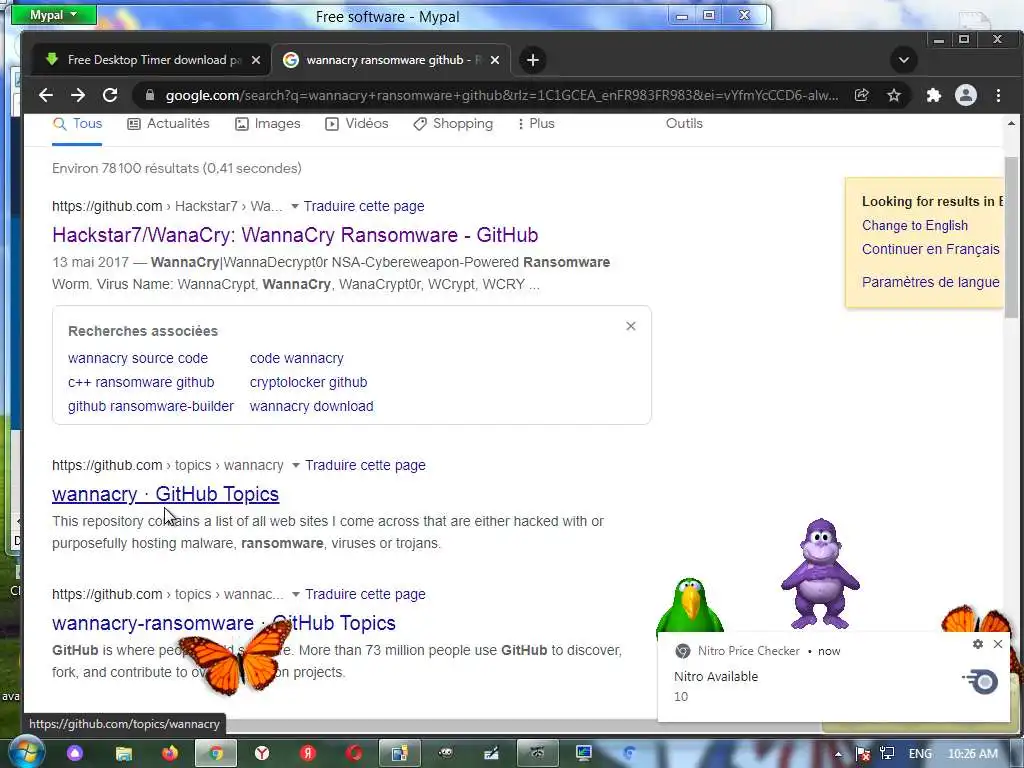Click the ENG language indicator
The image size is (1024, 768).
(920, 754)
